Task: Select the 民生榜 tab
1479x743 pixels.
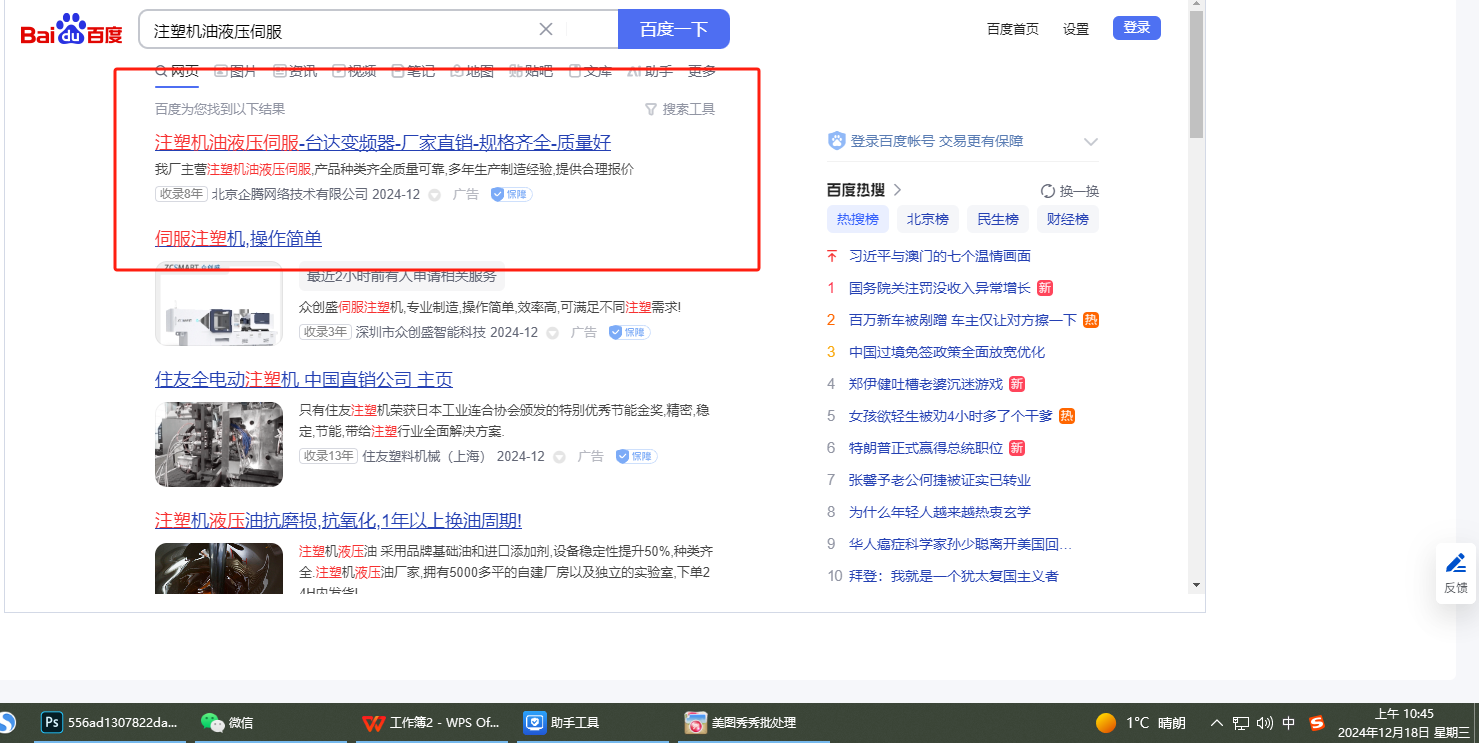Action: [x=997, y=219]
